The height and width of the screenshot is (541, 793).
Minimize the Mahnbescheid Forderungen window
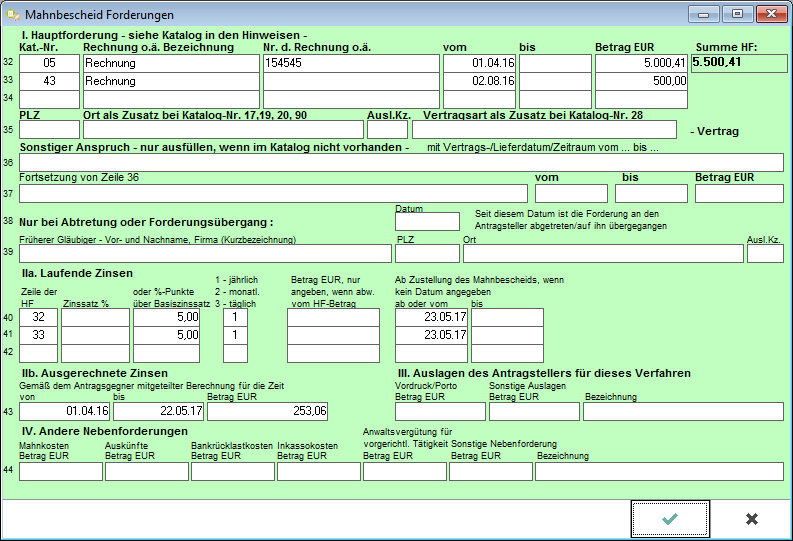tap(703, 14)
